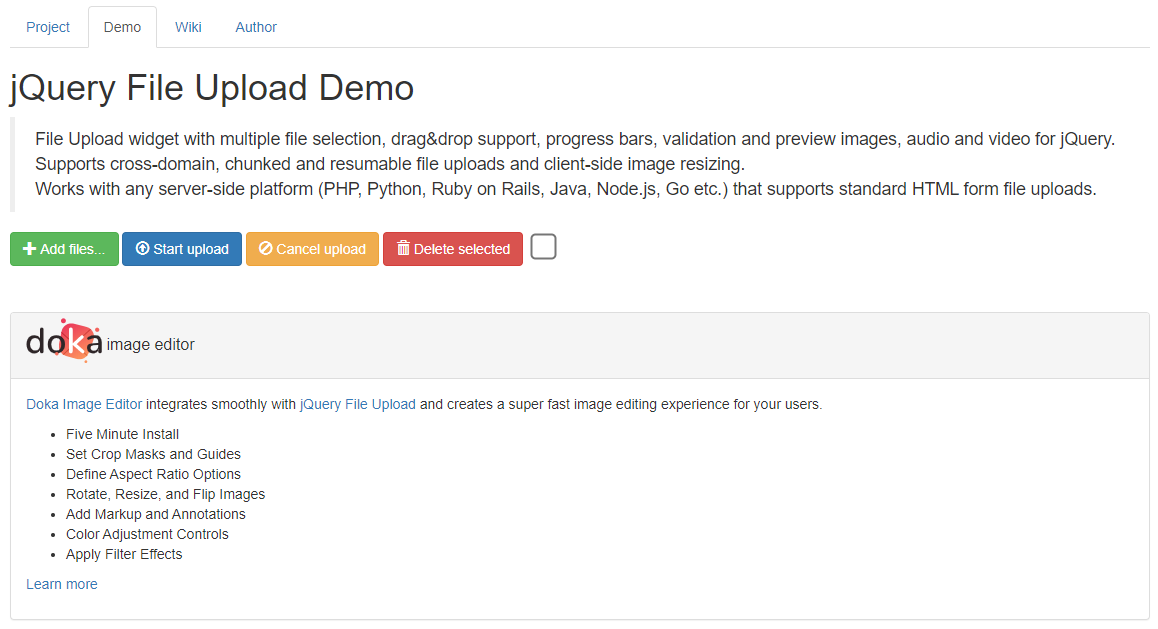Toggle the select-all checkbox beside Delete selected
Screen dimensions: 1158x629
tap(543, 246)
